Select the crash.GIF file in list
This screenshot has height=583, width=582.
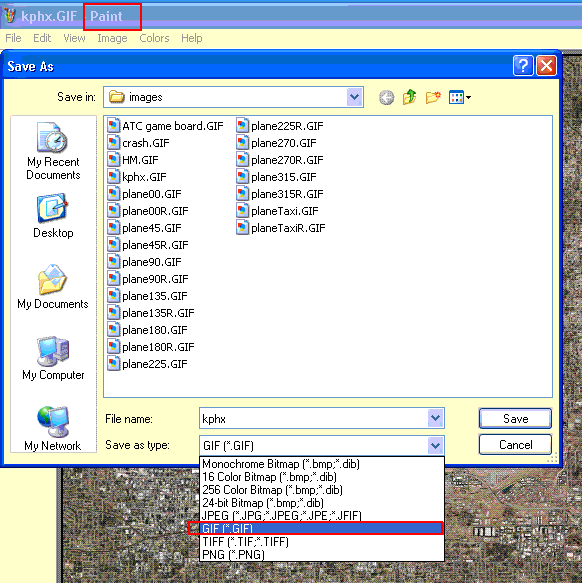pos(138,143)
